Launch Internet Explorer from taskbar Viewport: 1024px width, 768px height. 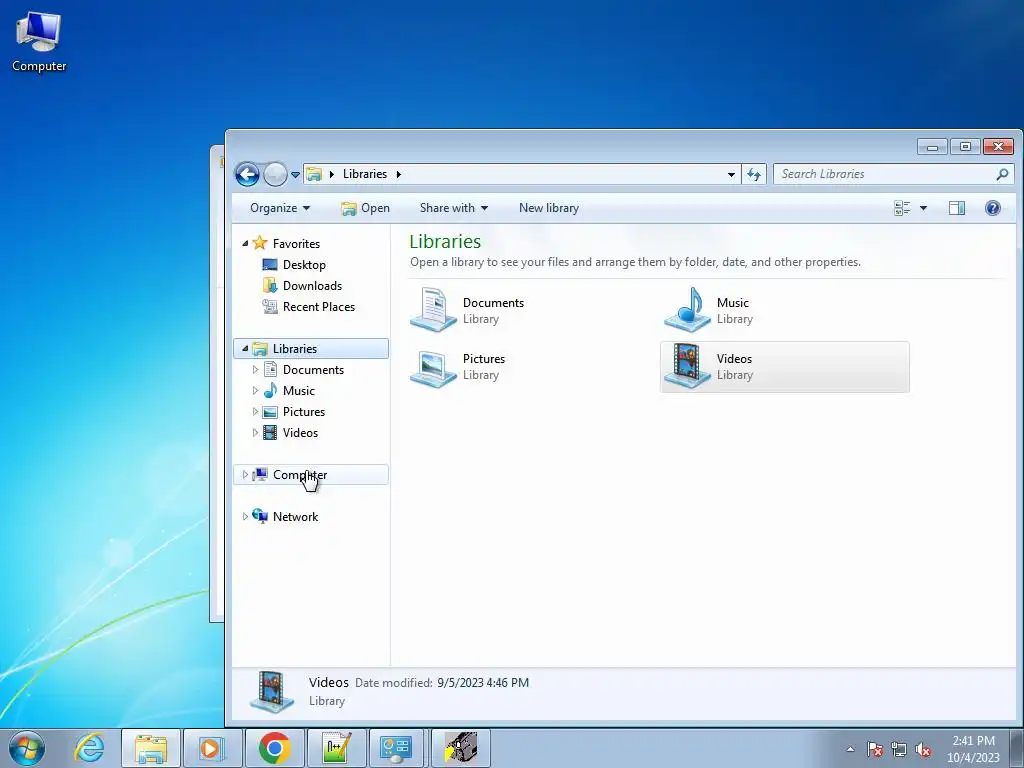pos(89,748)
